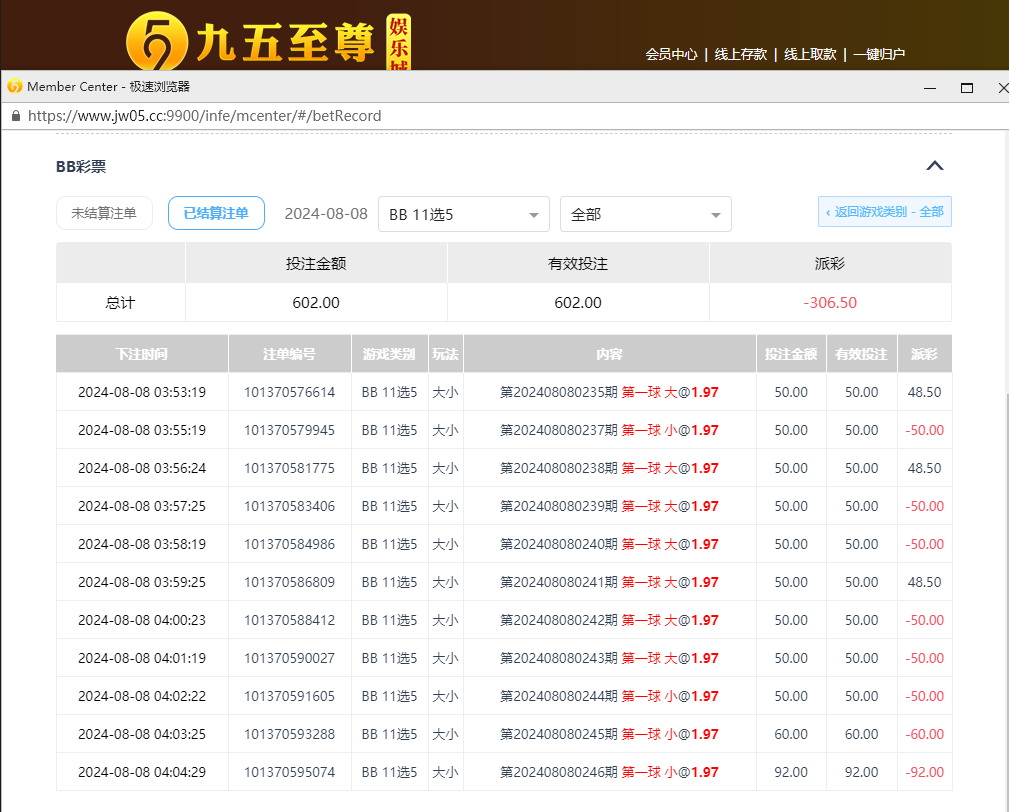Click the browser favicon in the title bar
Screen dimensions: 1009x812
point(14,87)
